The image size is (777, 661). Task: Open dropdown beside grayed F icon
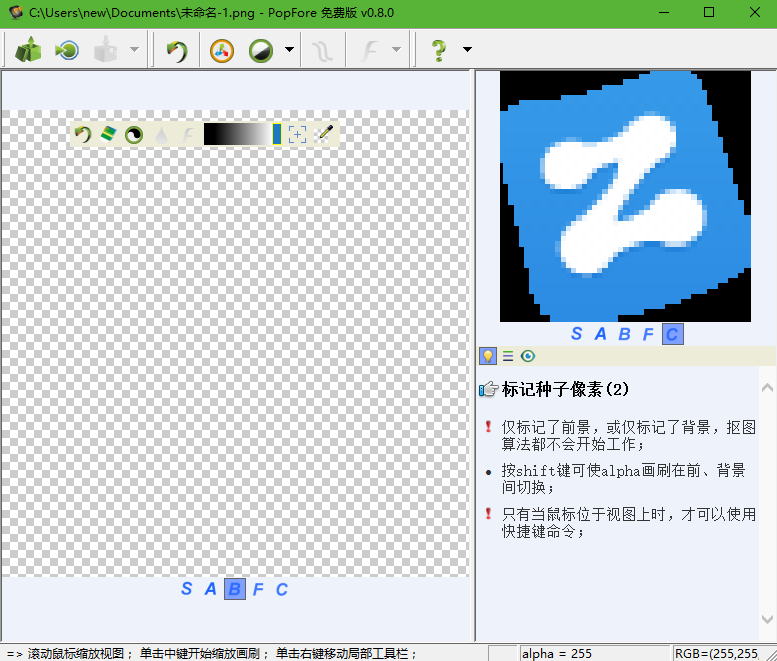[396, 50]
